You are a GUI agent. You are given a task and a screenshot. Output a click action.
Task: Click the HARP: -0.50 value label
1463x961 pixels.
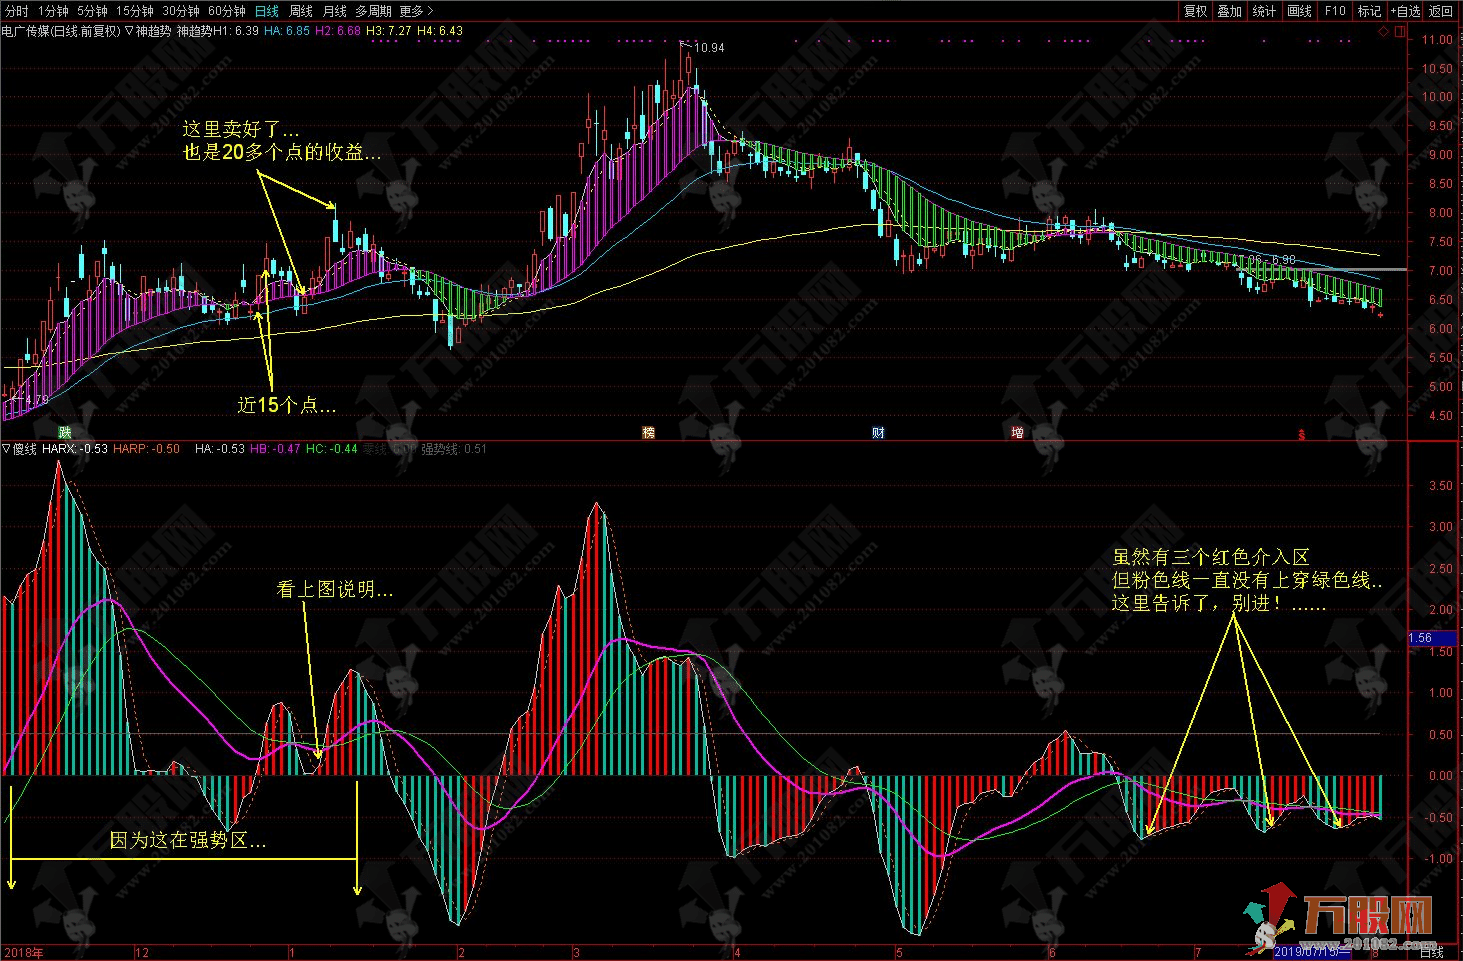(146, 449)
